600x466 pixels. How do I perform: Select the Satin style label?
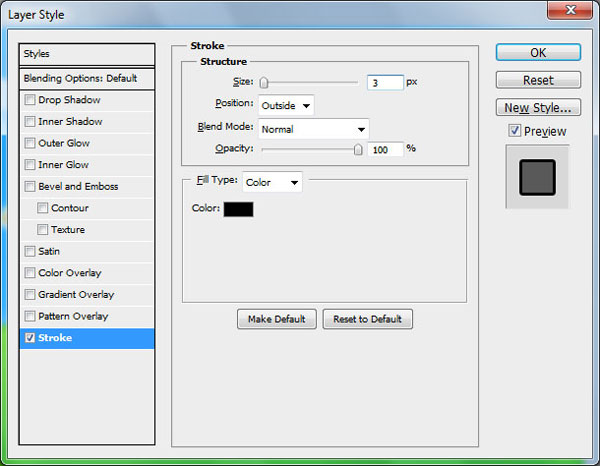click(49, 251)
